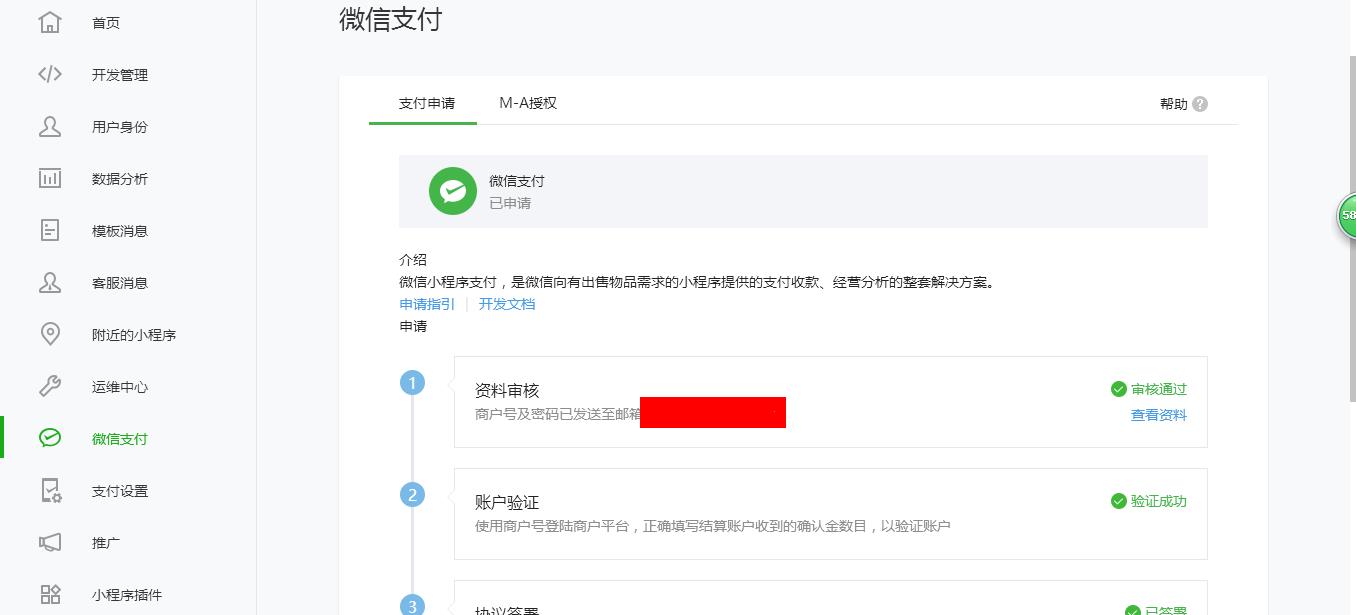Click the step 1 circle marker
1356x615 pixels.
(412, 383)
